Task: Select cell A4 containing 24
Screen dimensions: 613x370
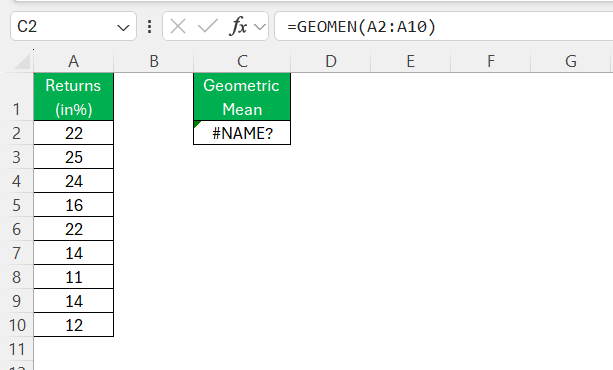Action: coord(73,181)
